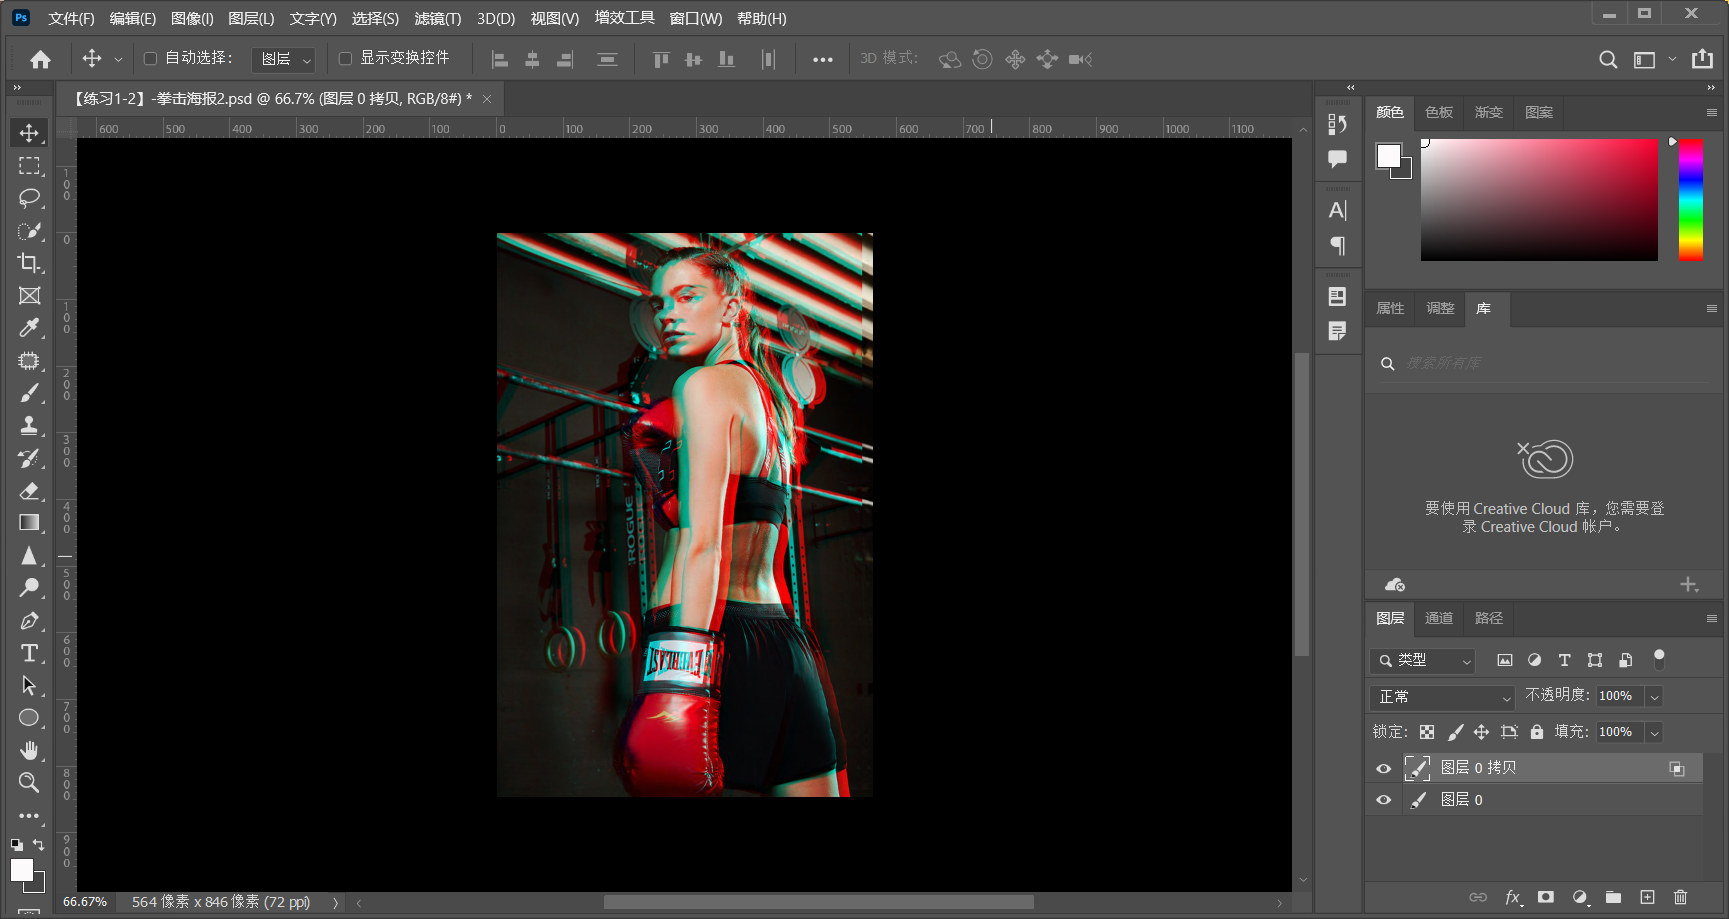Select the Rectangular Marquee tool
Screen dimensions: 1729x919
click(x=29, y=166)
